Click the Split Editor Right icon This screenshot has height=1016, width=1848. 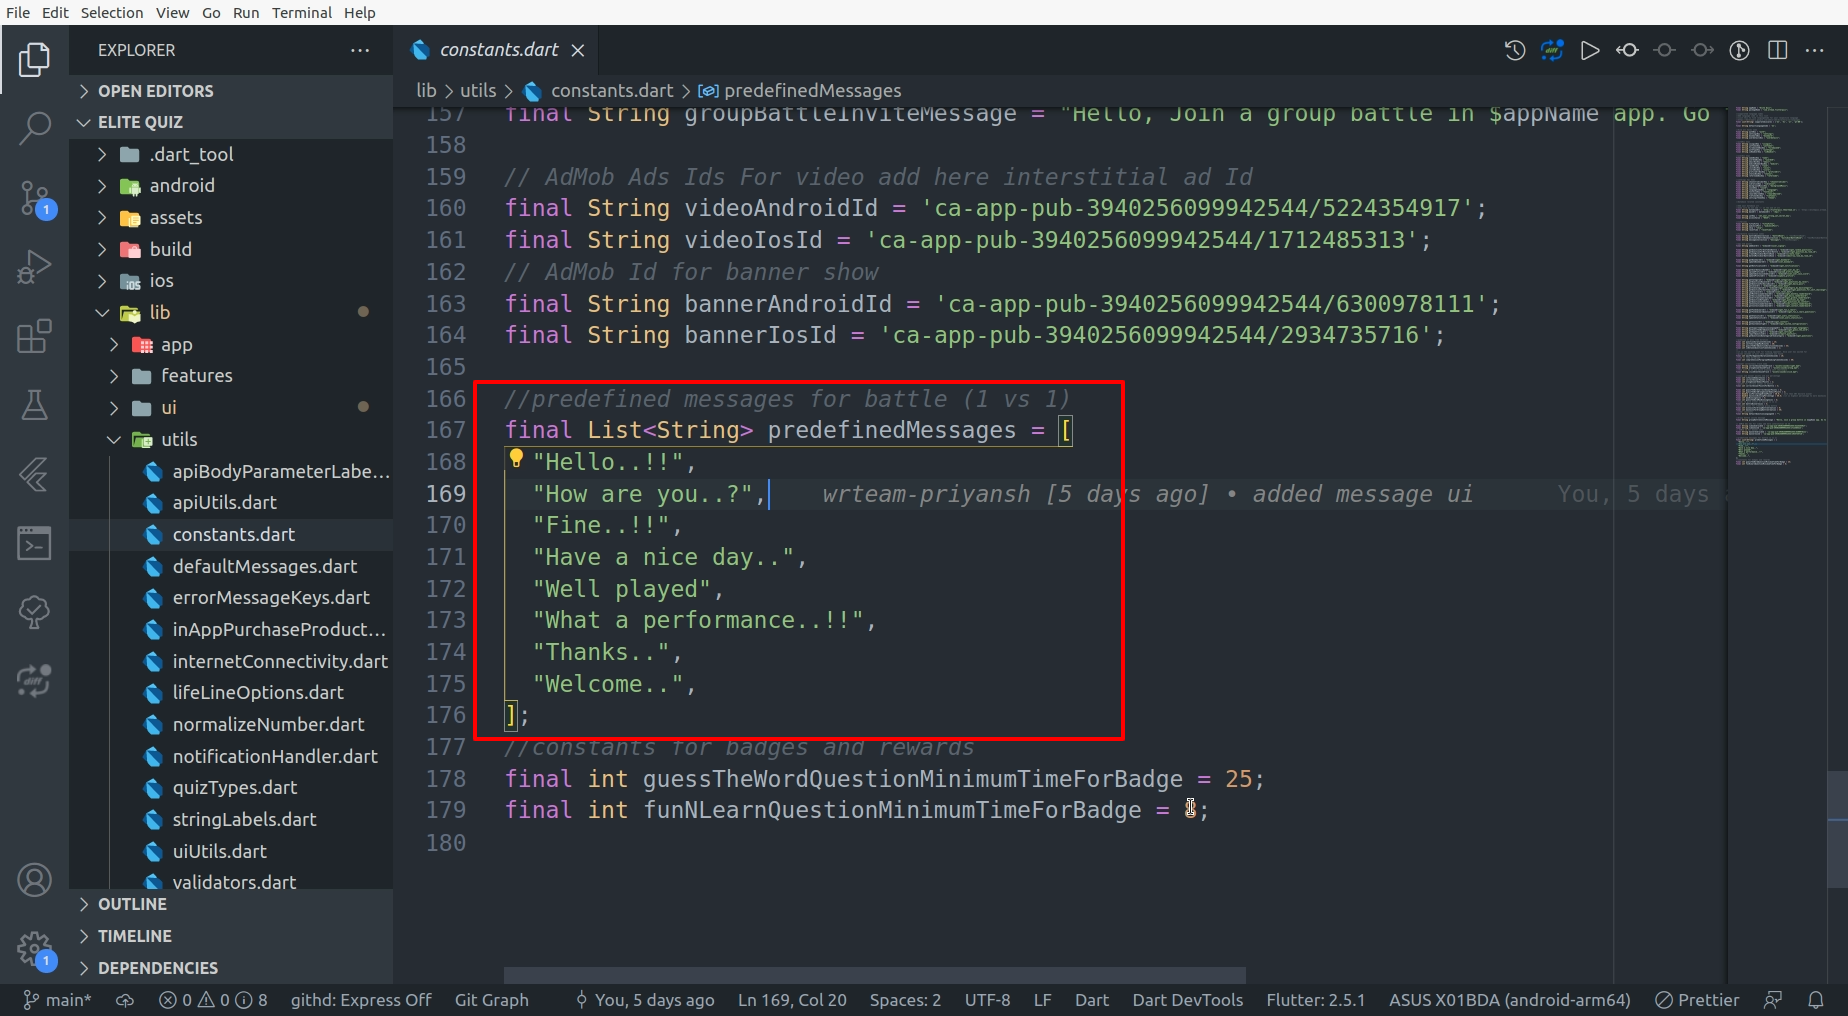coord(1778,50)
